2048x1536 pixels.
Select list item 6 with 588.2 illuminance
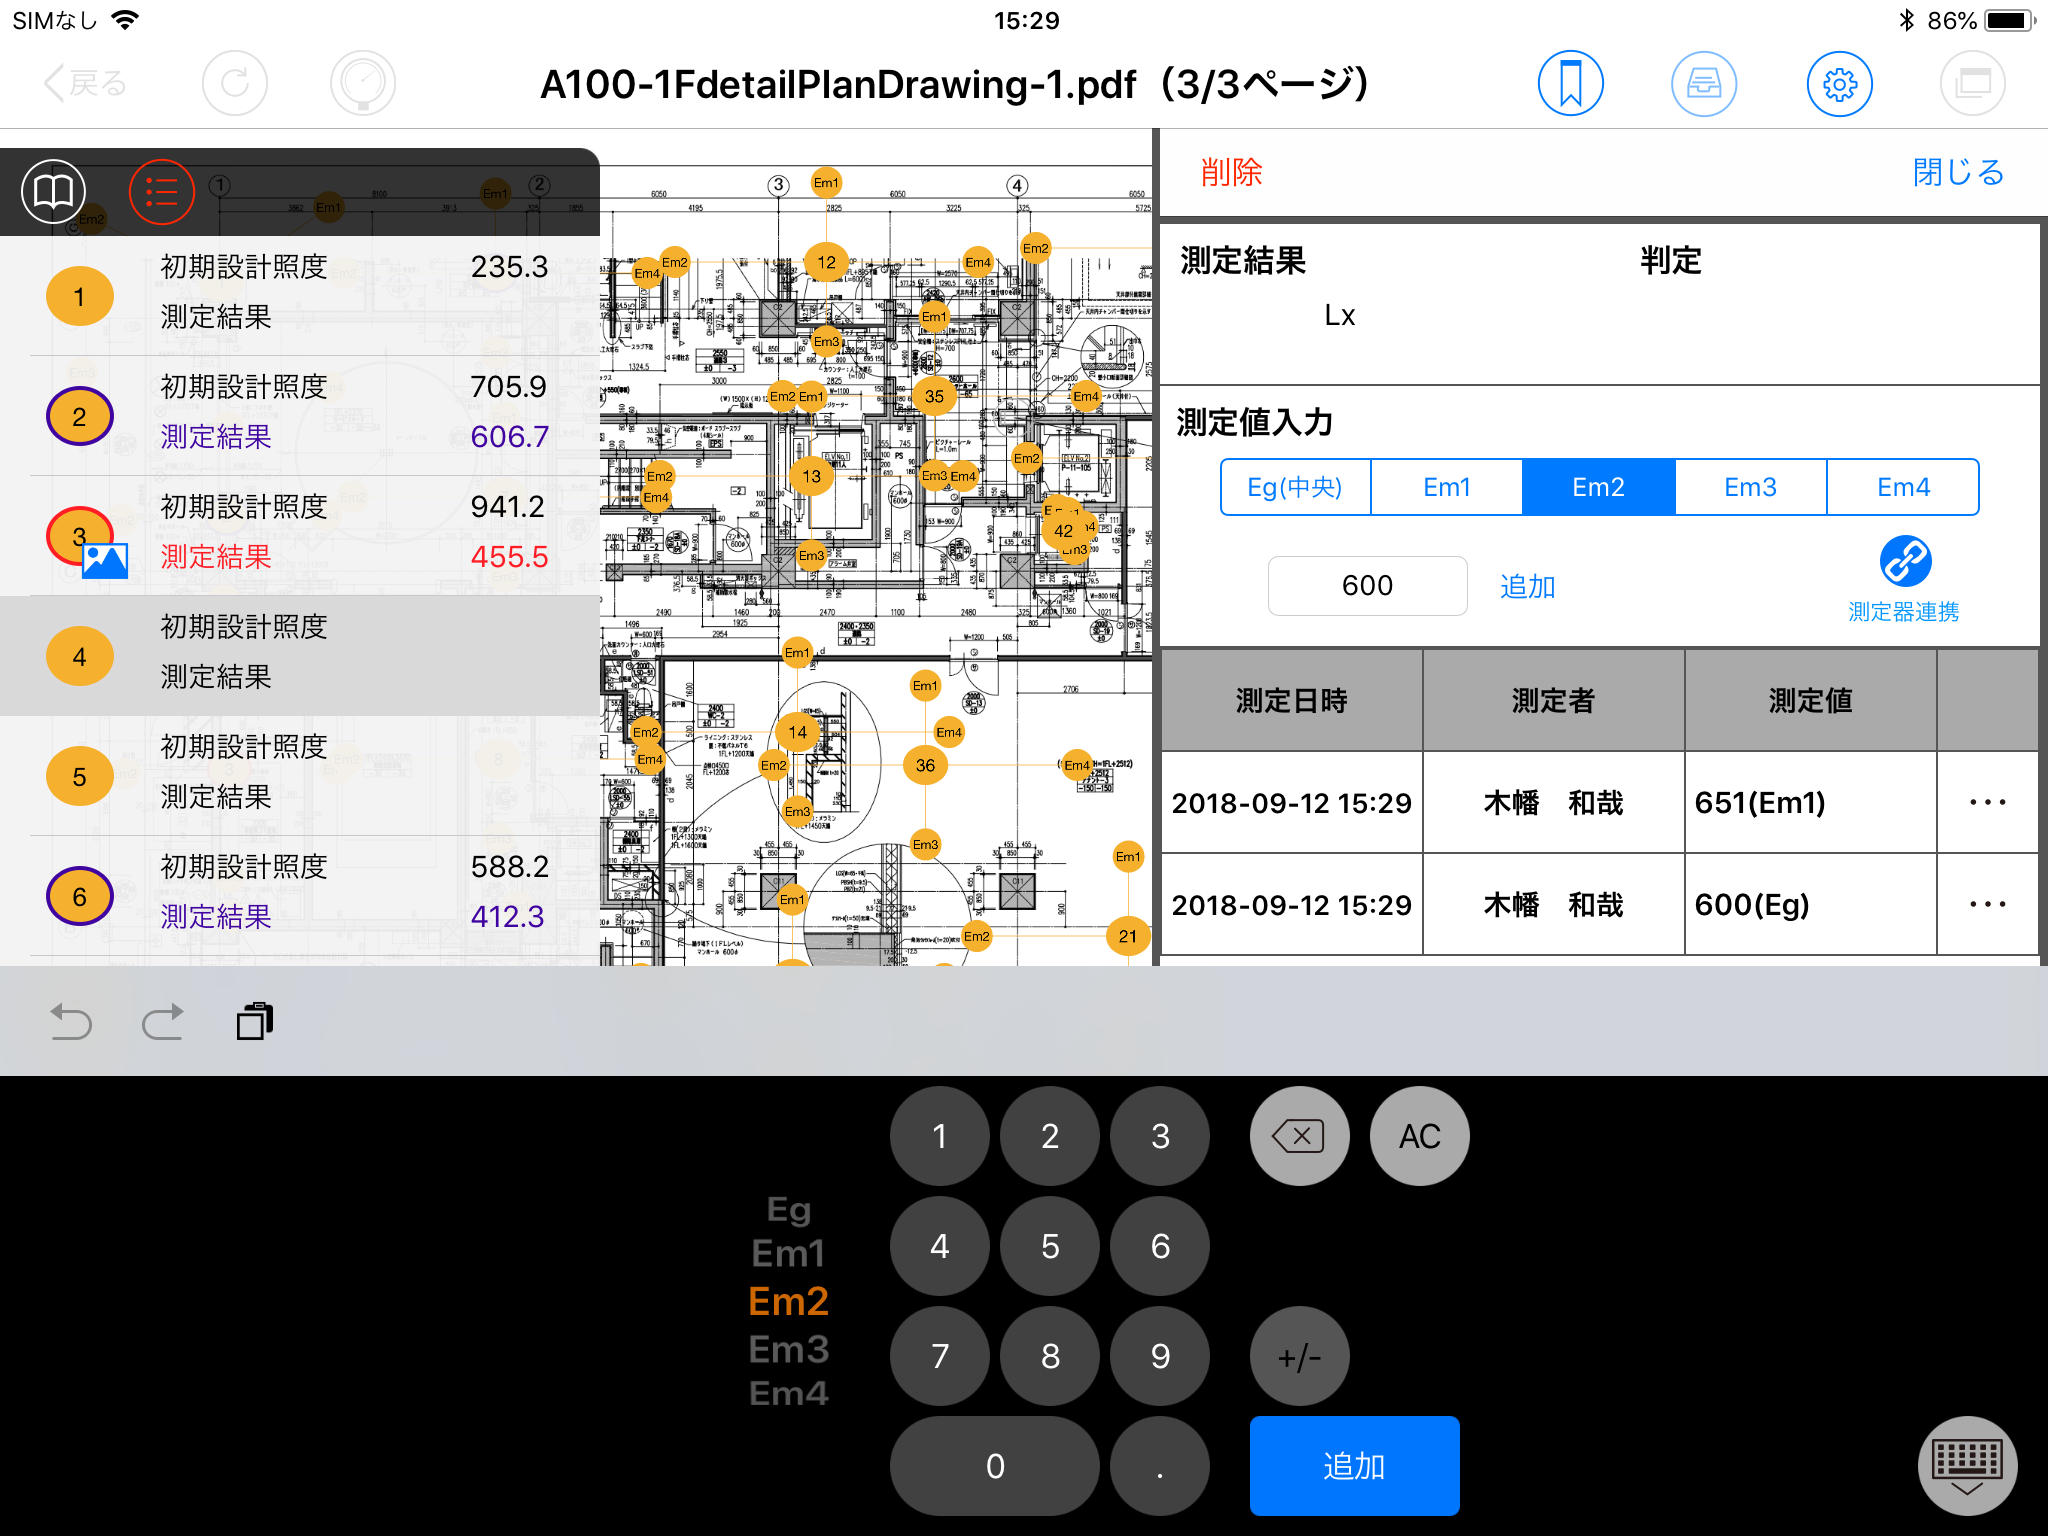pos(300,894)
